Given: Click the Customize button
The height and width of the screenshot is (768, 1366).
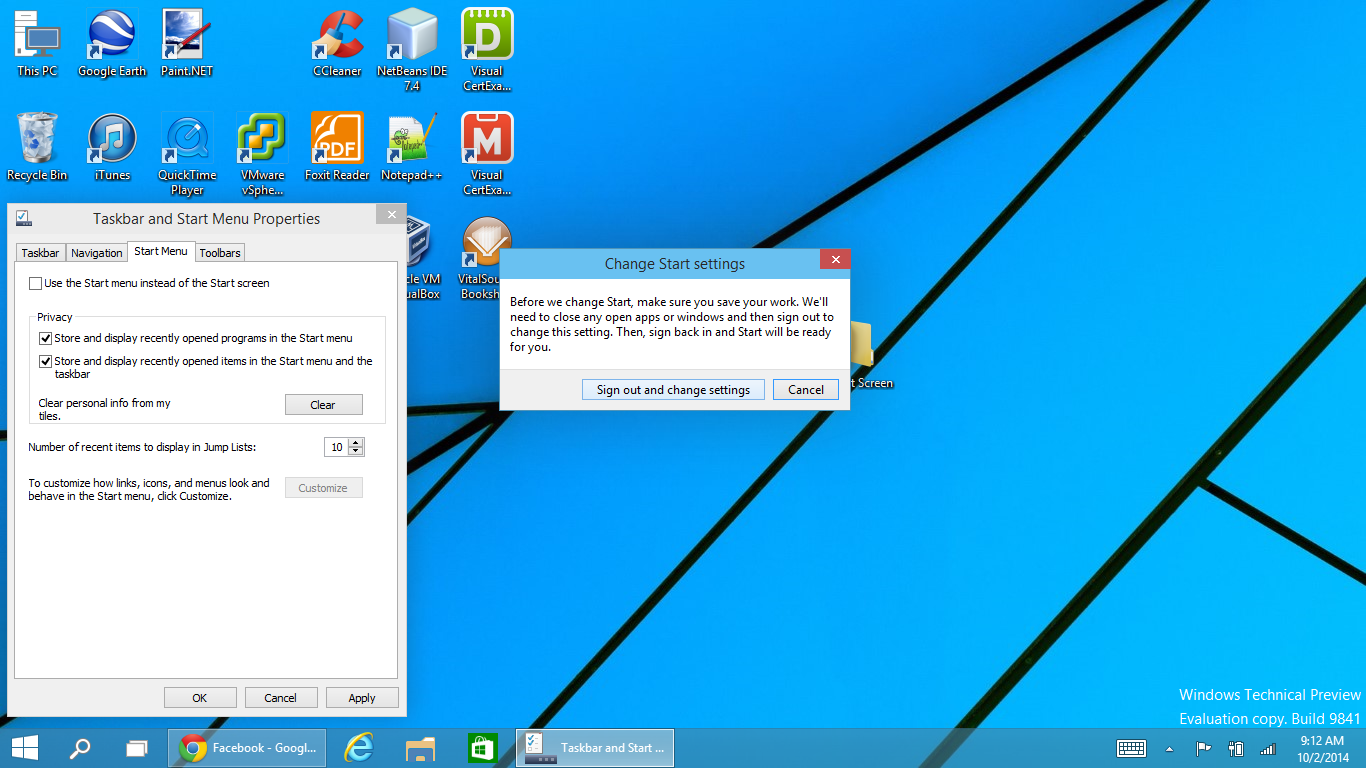Looking at the screenshot, I should pyautogui.click(x=323, y=488).
